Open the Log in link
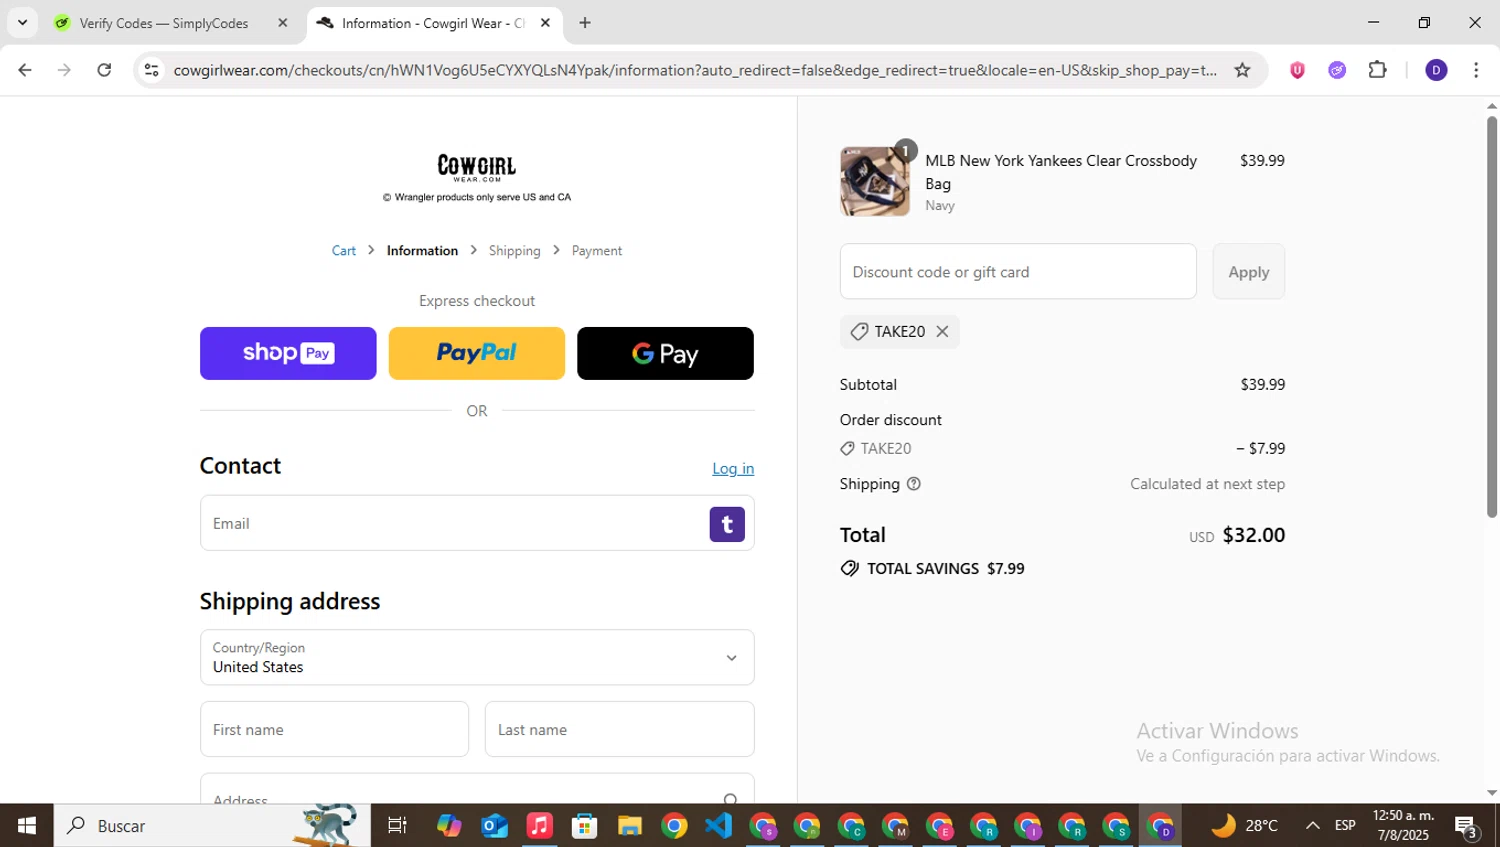This screenshot has height=847, width=1500. 733,468
